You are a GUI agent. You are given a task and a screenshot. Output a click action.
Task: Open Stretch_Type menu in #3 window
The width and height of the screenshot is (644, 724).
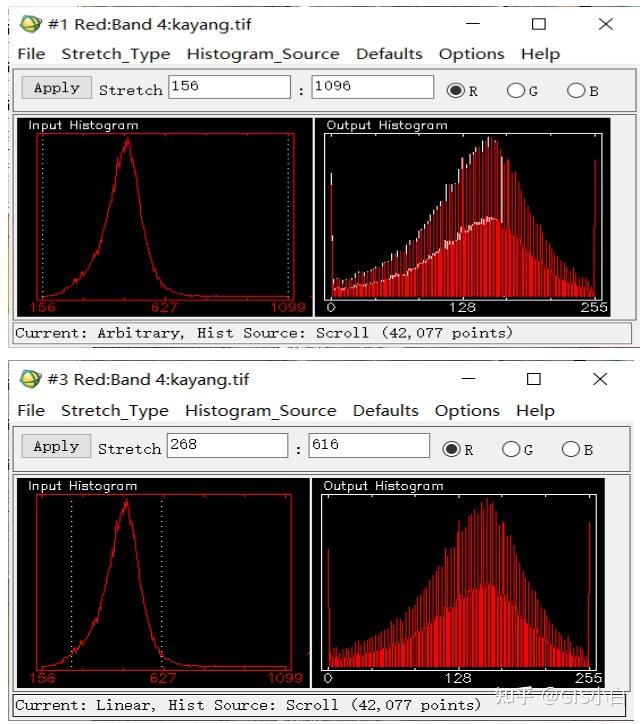click(115, 410)
